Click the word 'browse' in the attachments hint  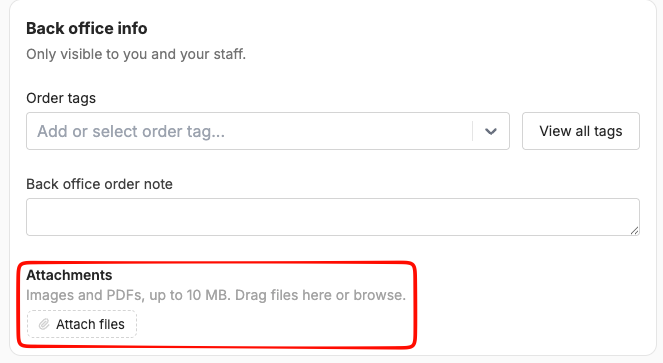coord(378,295)
